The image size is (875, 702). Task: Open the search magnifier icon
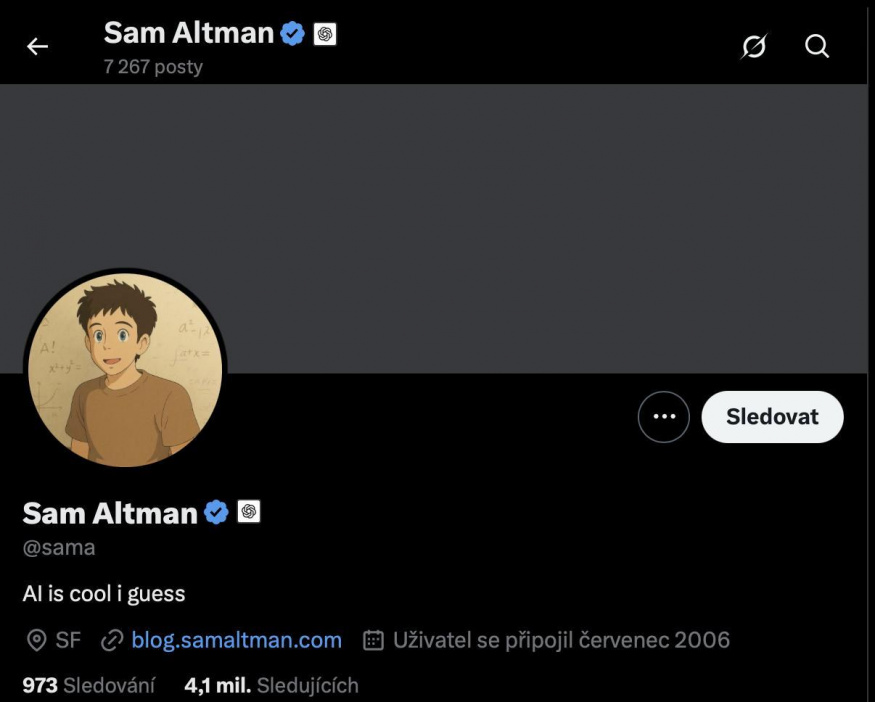817,45
